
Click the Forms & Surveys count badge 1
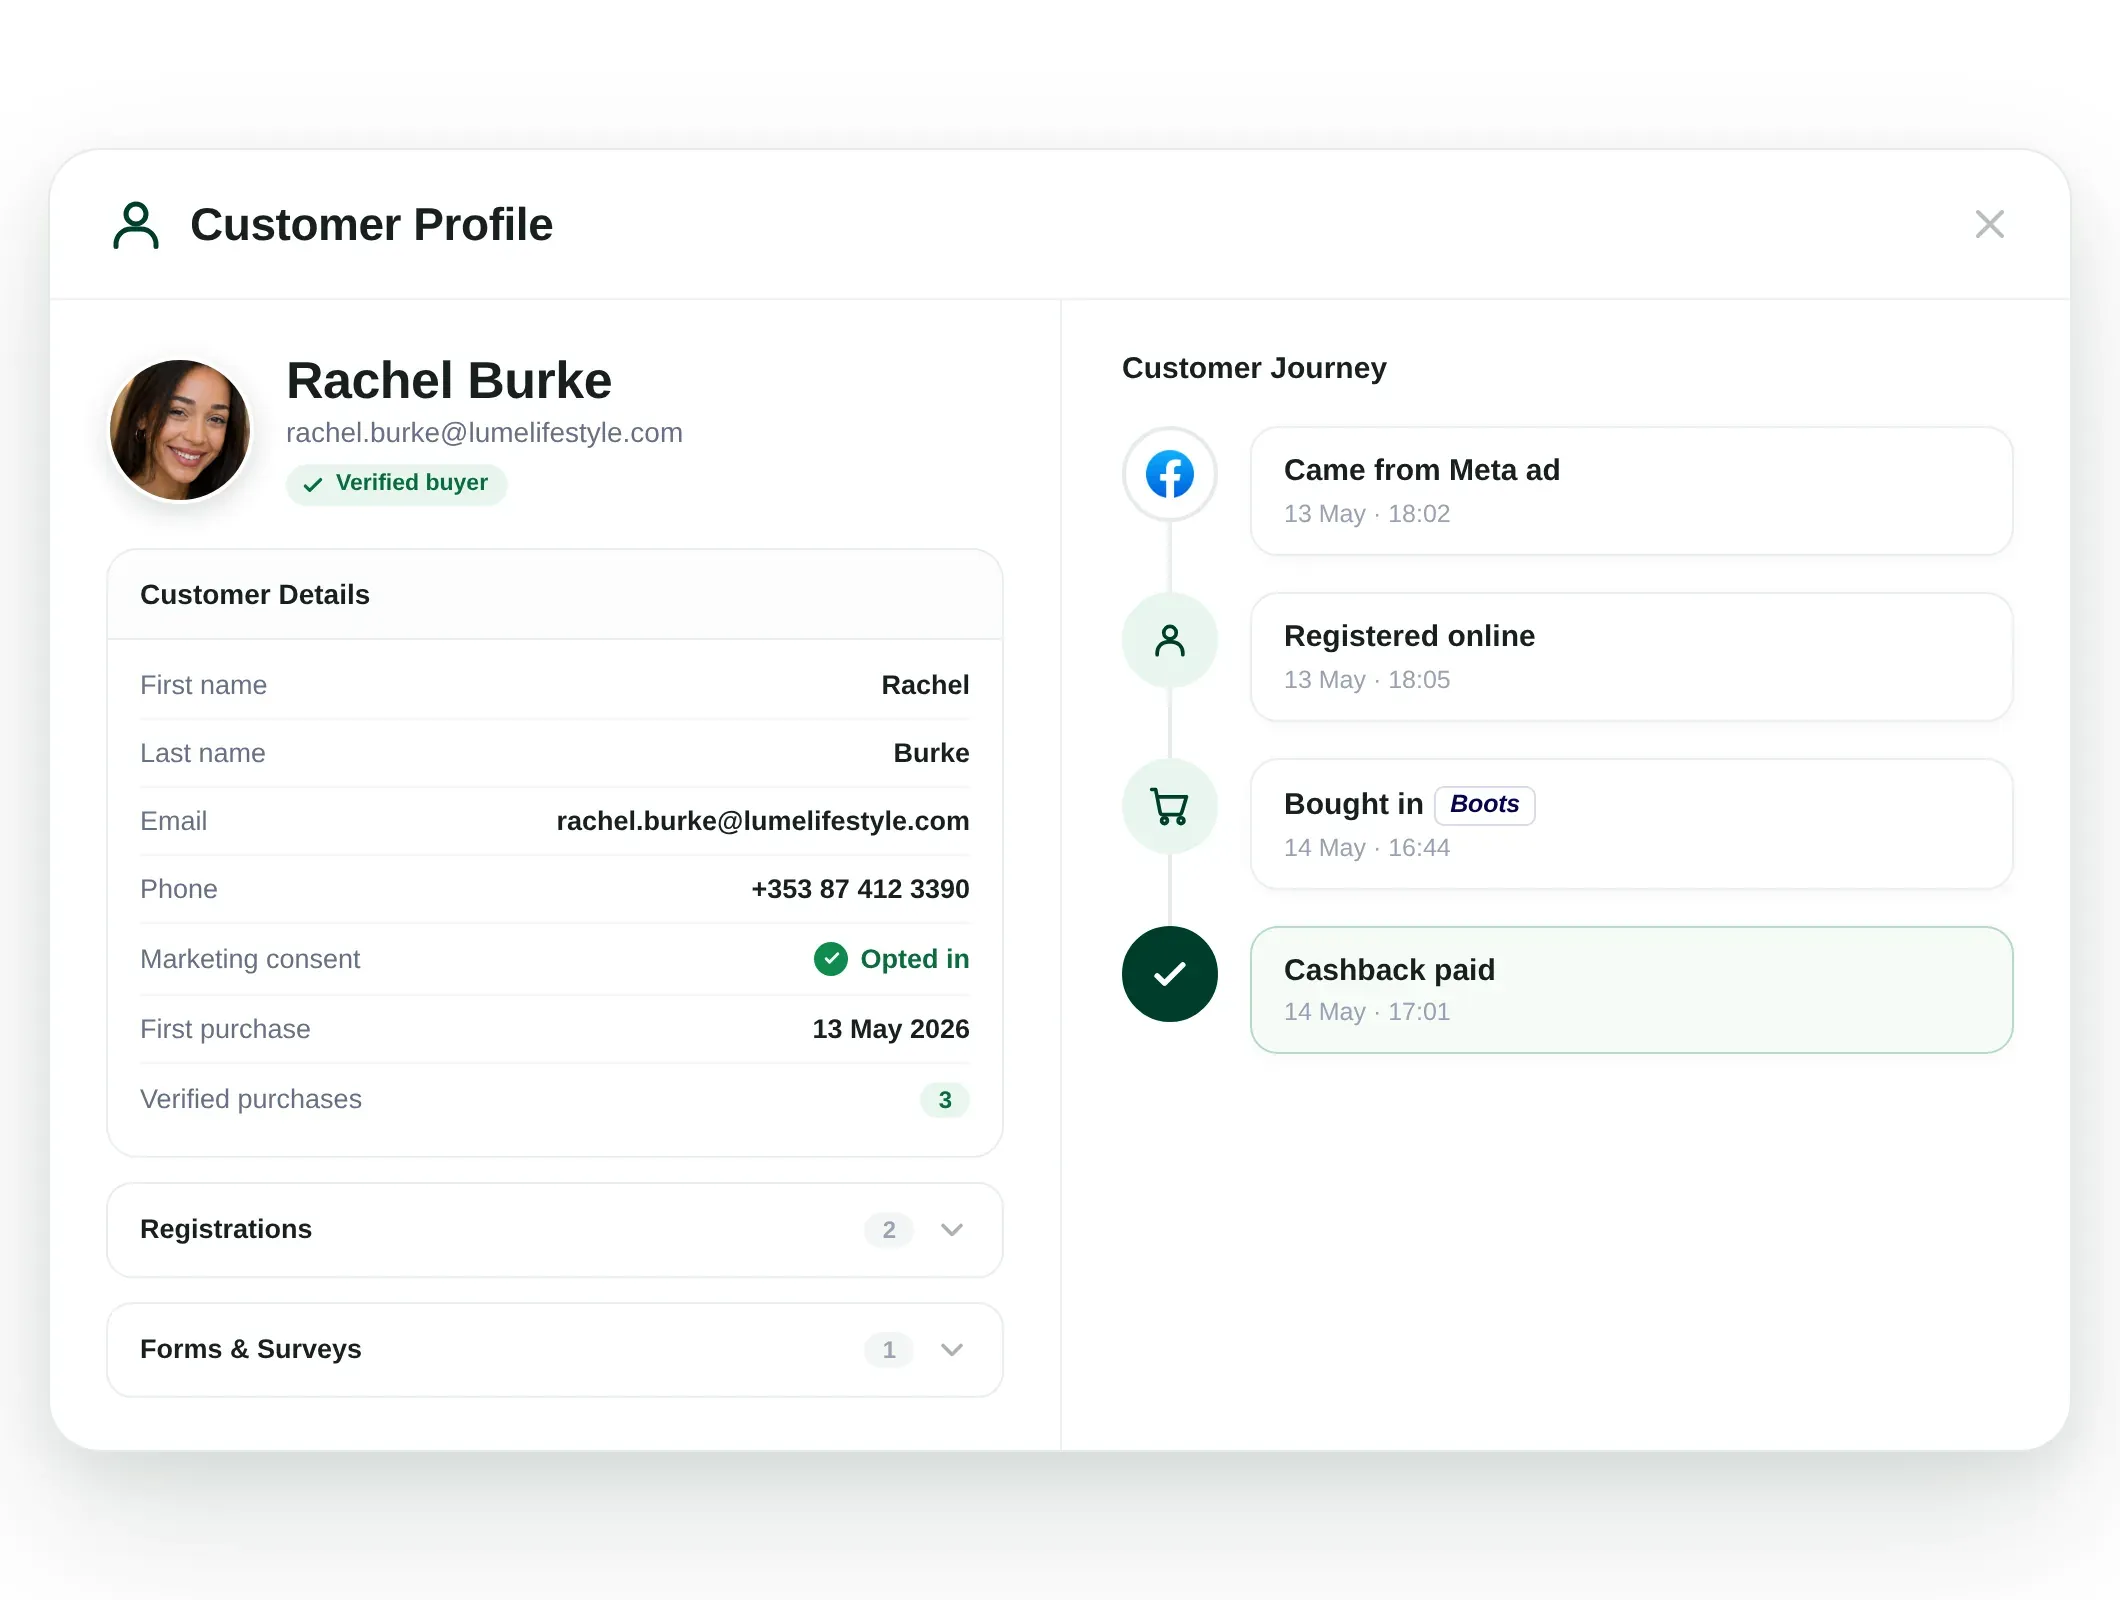coord(888,1350)
